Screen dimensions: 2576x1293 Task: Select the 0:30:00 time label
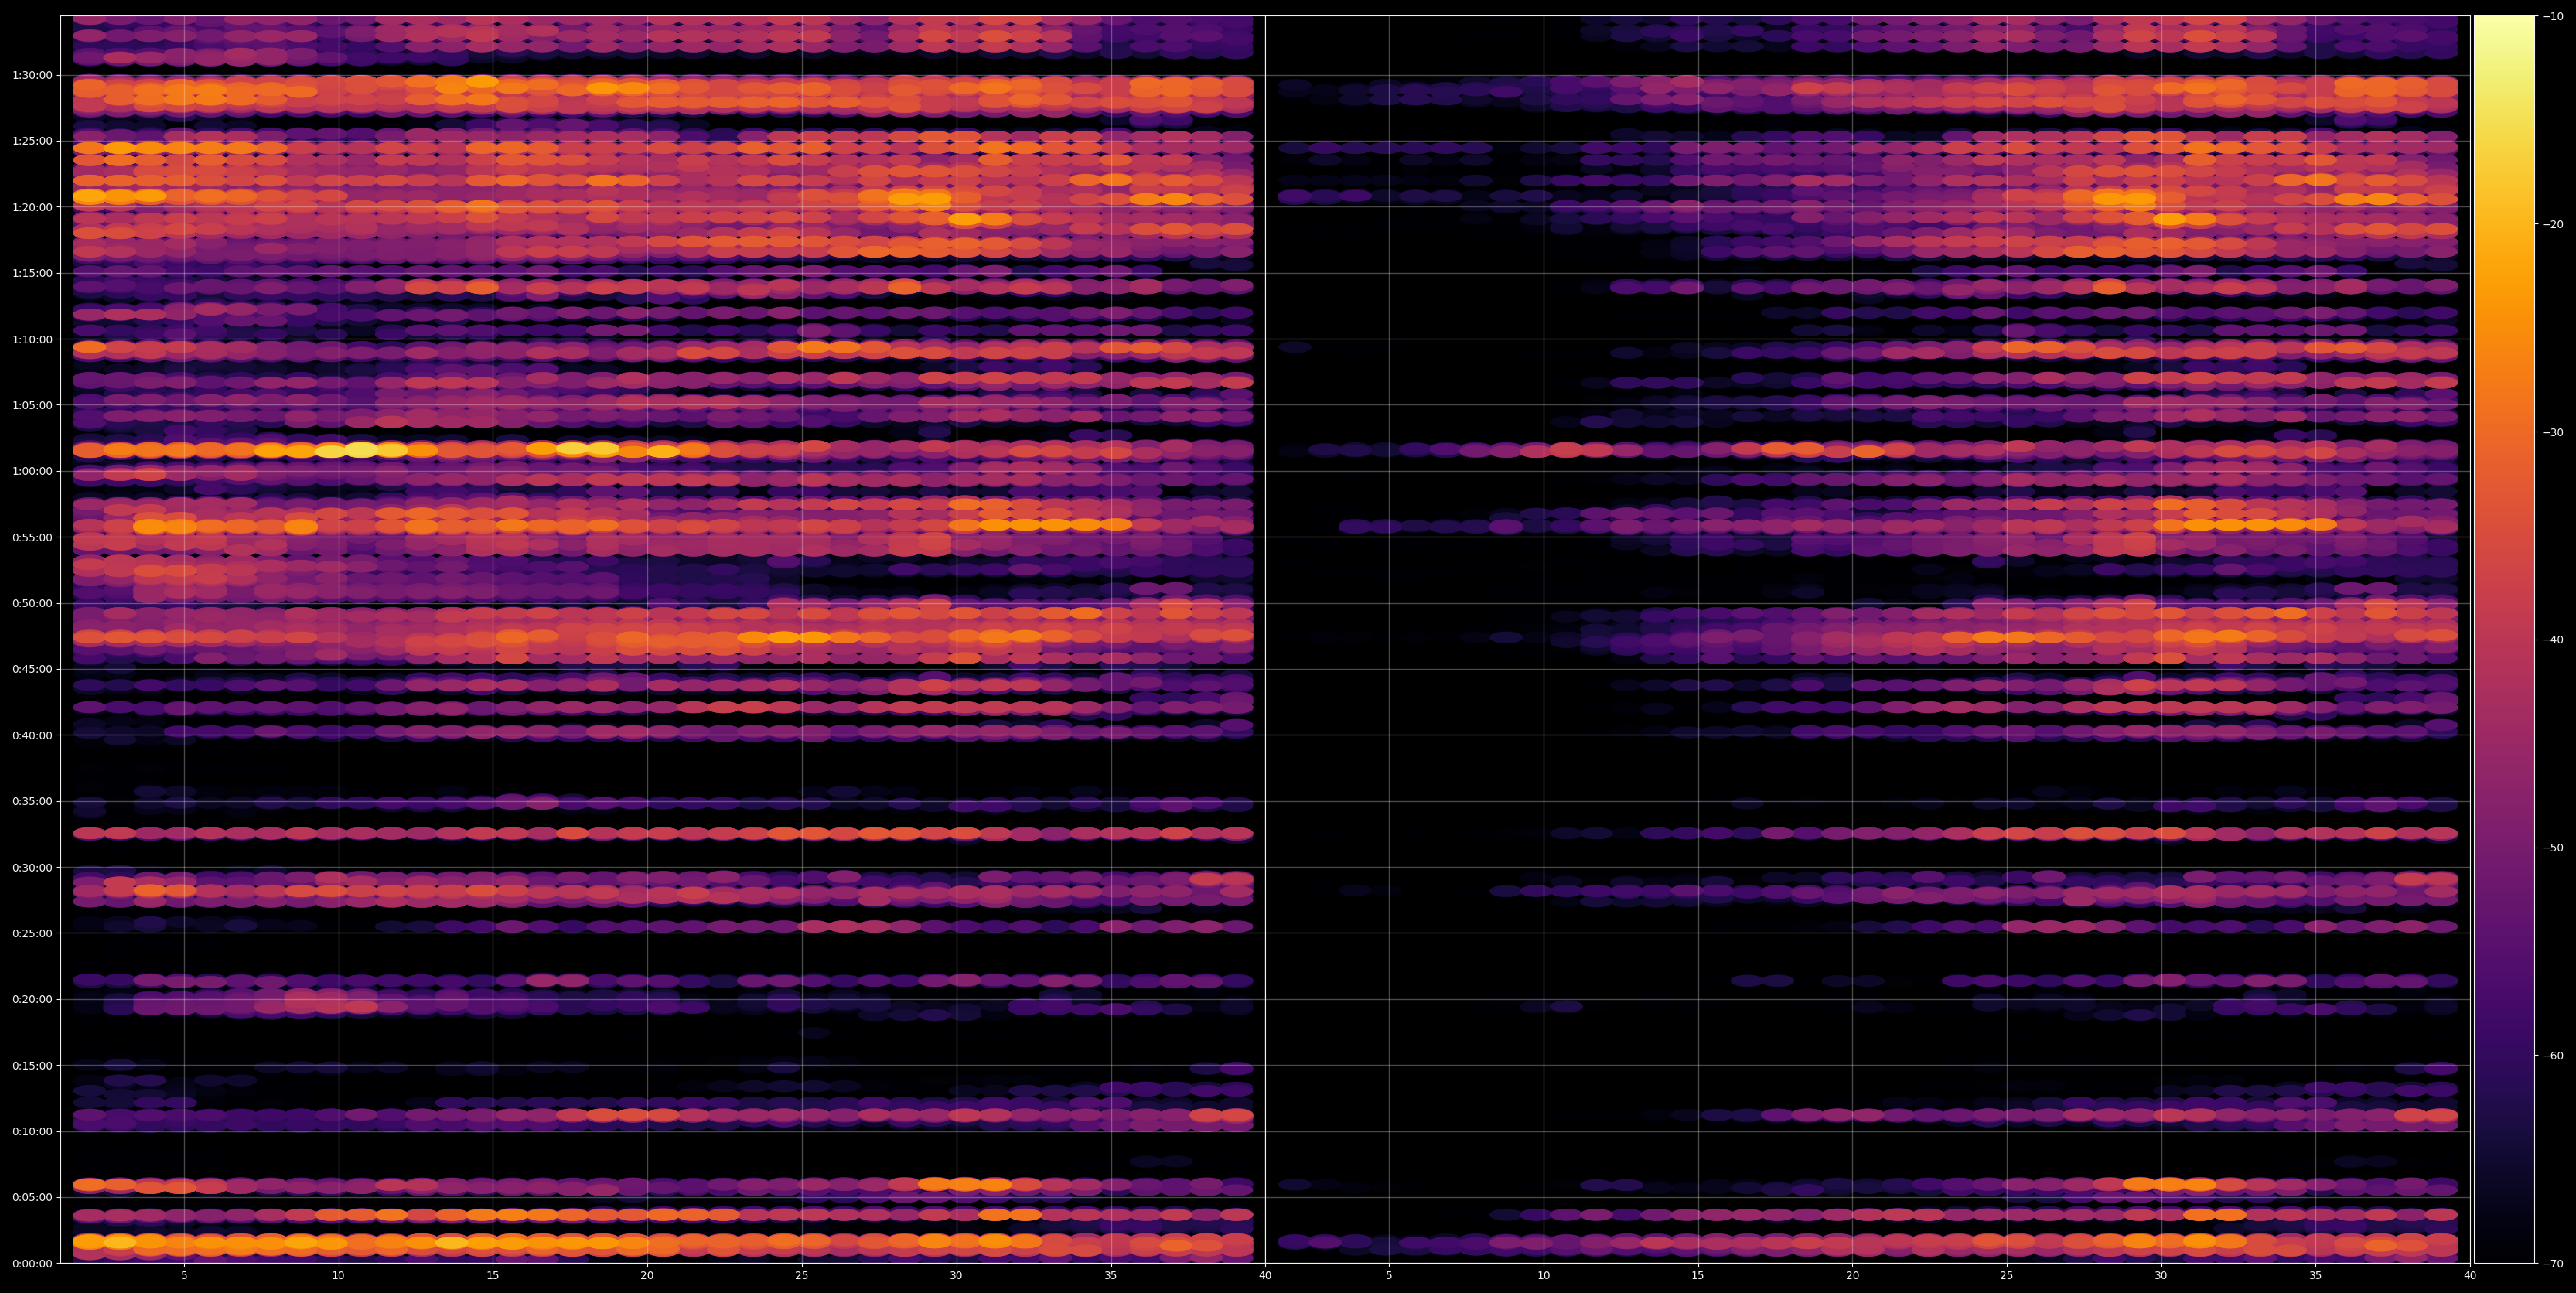[x=33, y=867]
